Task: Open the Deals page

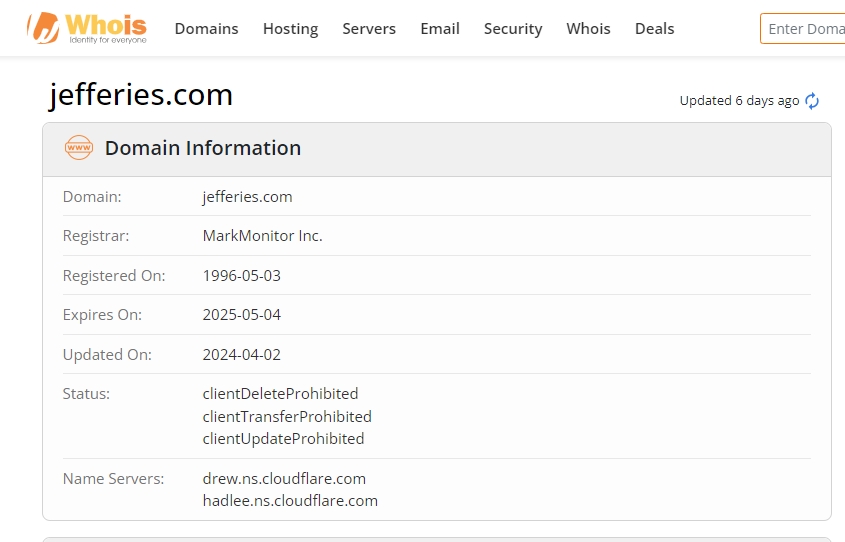Action: [654, 29]
